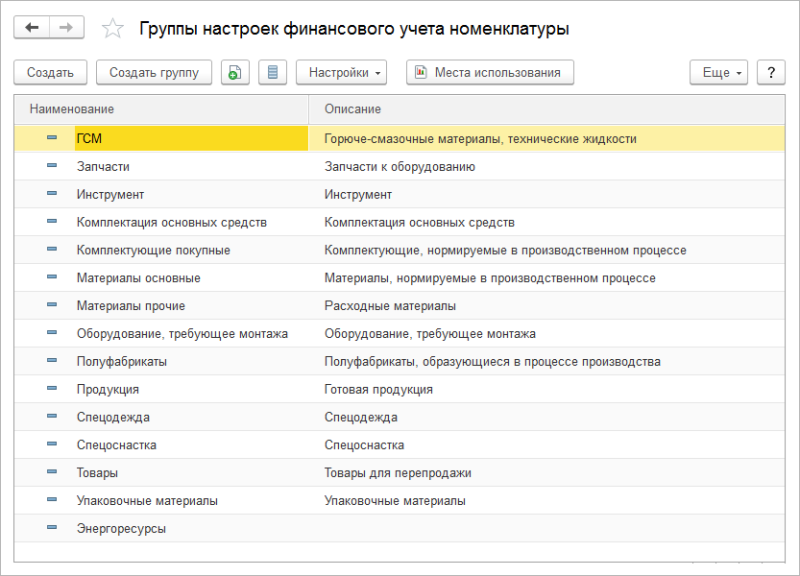Open help with the question mark button
This screenshot has height=576, width=800.
coord(771,72)
